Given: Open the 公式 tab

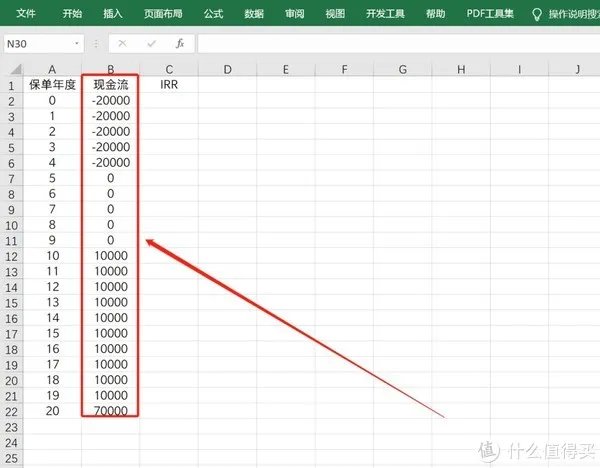Looking at the screenshot, I should [x=213, y=14].
